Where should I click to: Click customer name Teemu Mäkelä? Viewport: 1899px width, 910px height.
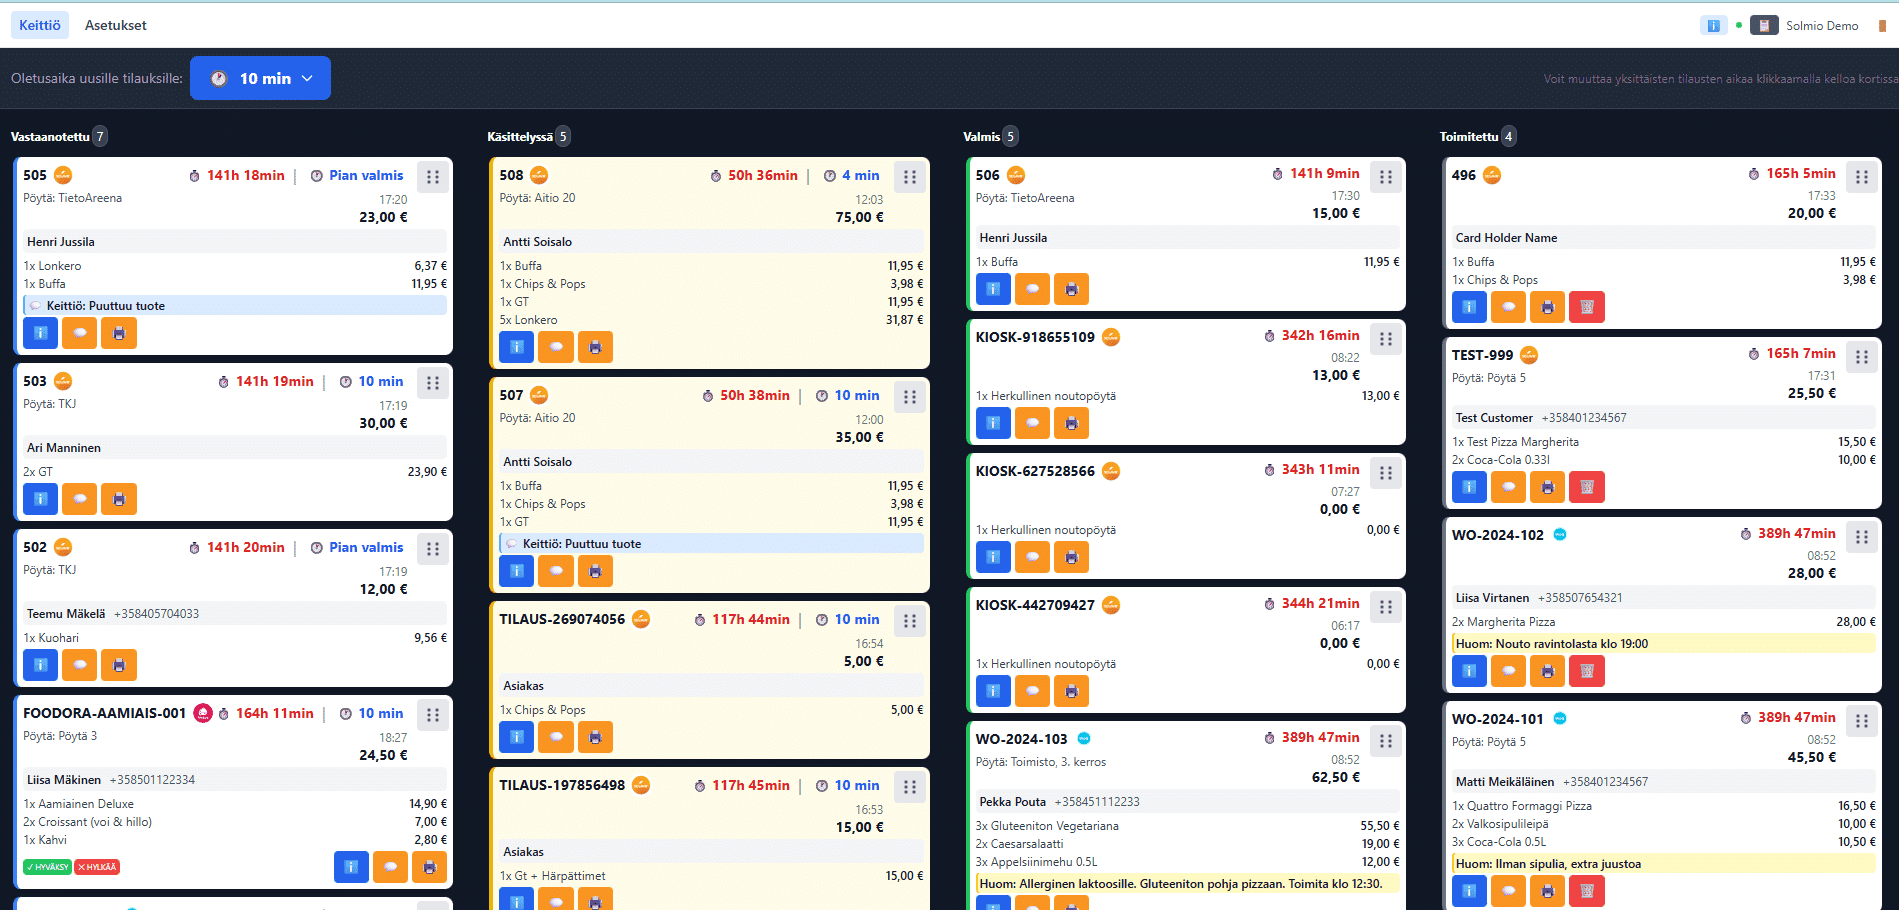coord(66,614)
